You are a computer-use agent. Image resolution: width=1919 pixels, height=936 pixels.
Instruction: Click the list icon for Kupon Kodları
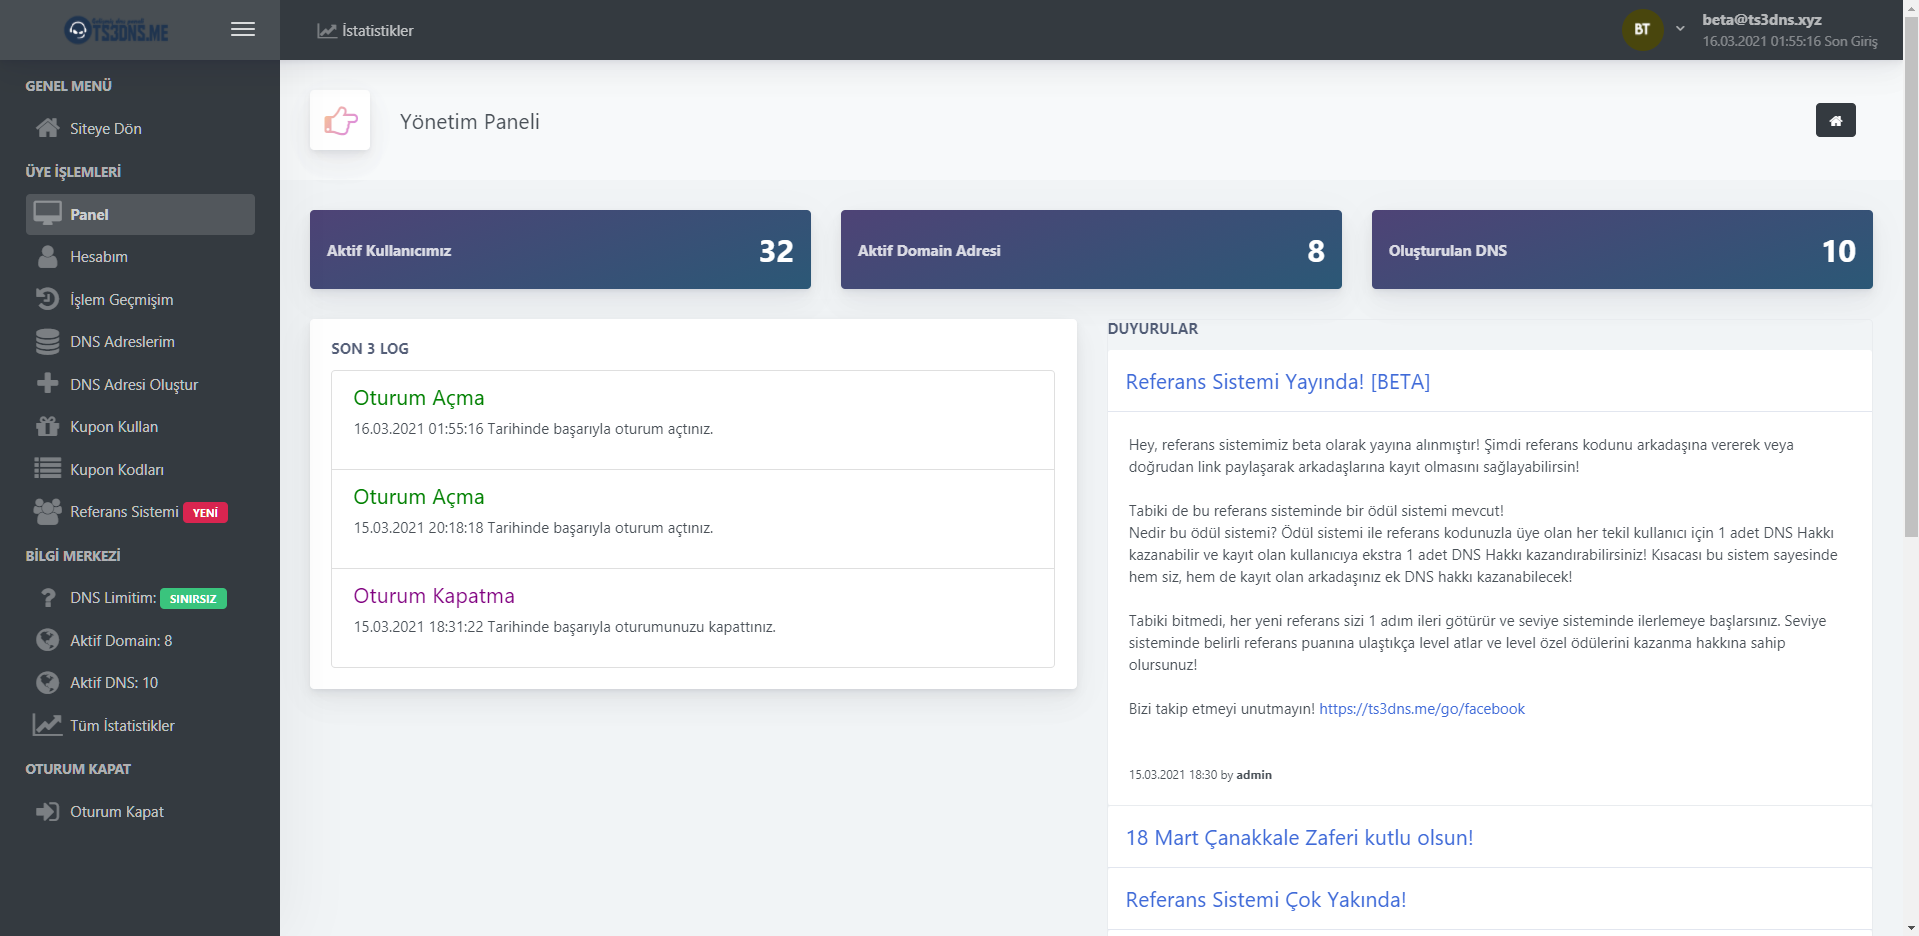click(47, 469)
